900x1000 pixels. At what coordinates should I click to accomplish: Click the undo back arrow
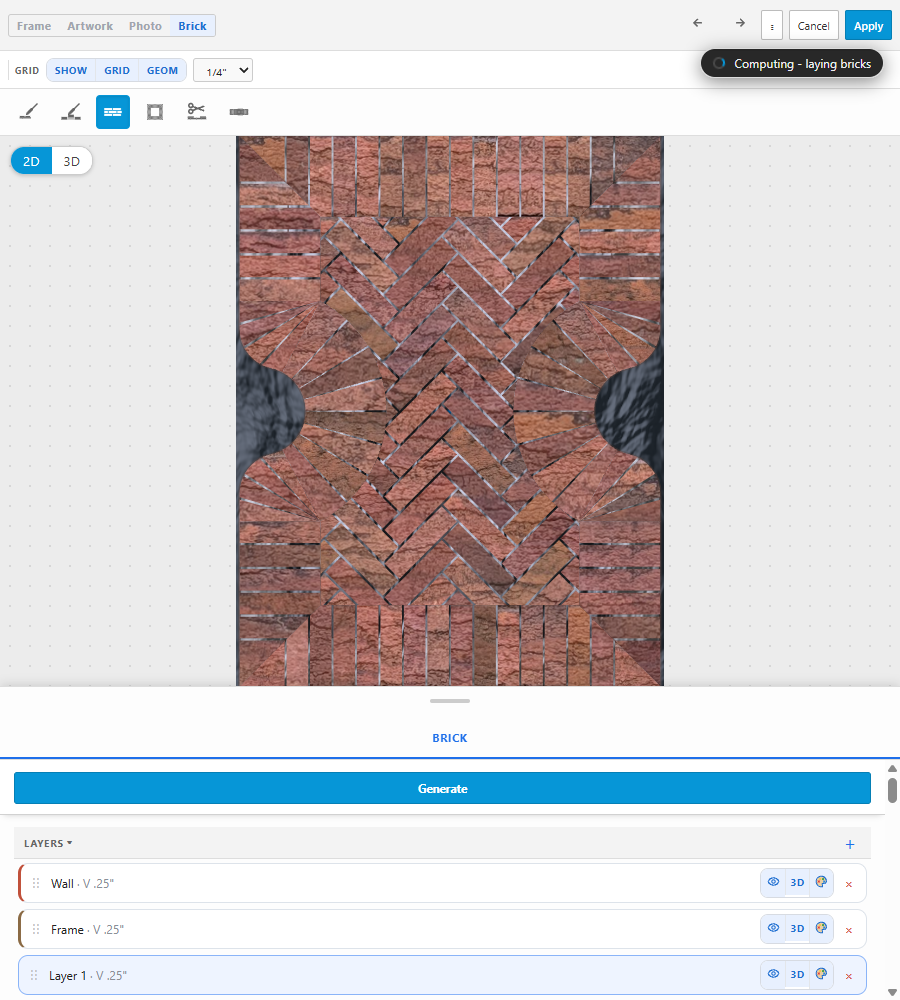click(x=698, y=24)
